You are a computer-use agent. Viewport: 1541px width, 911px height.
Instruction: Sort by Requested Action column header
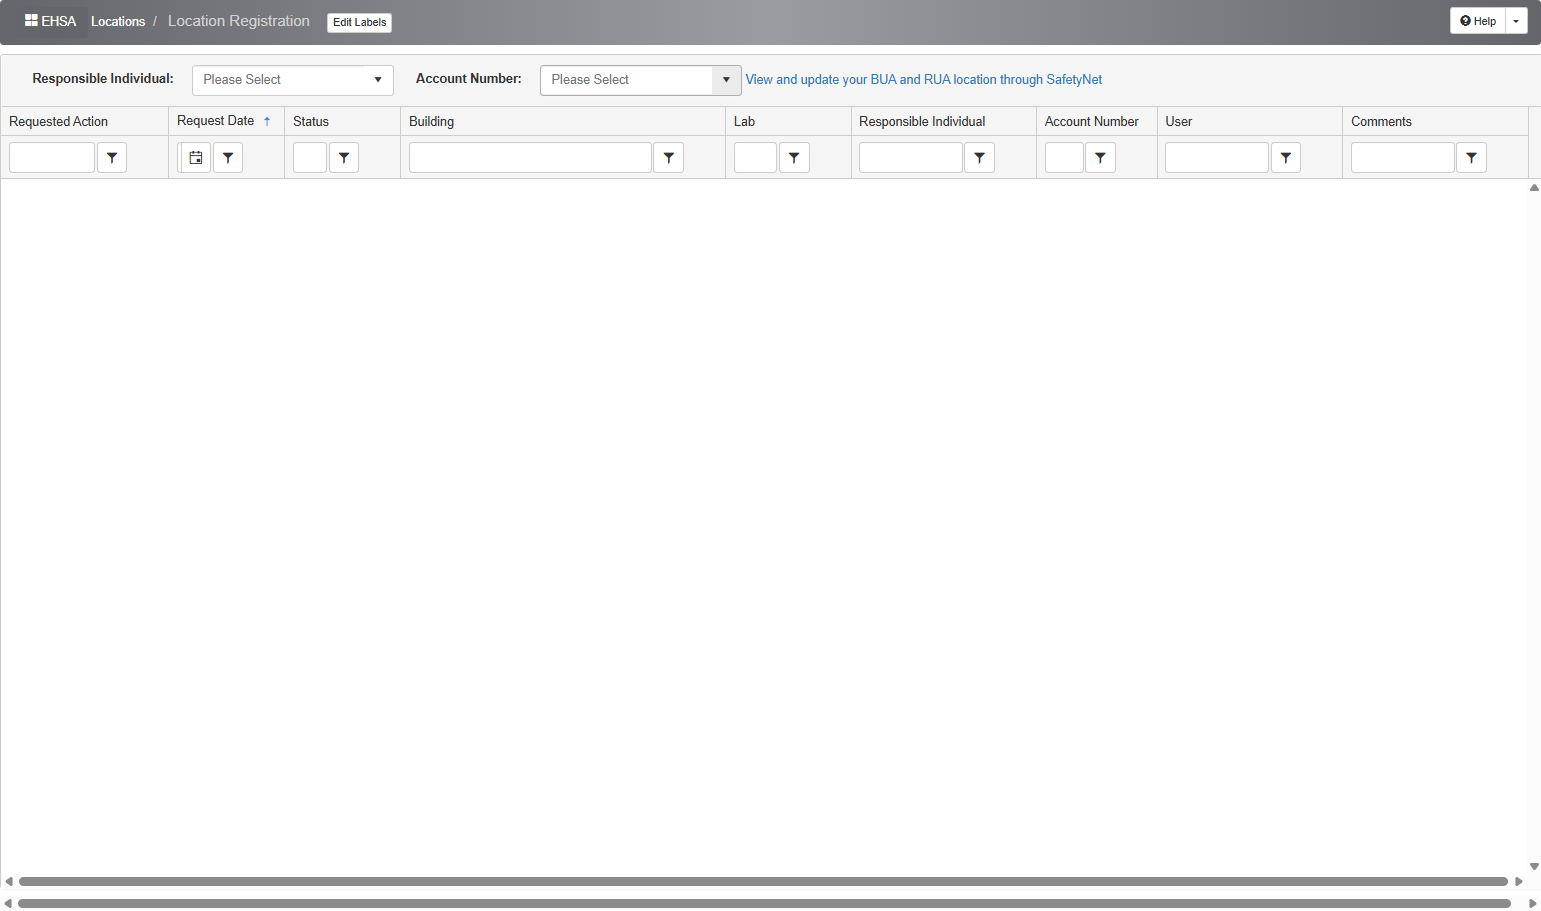[x=59, y=121]
